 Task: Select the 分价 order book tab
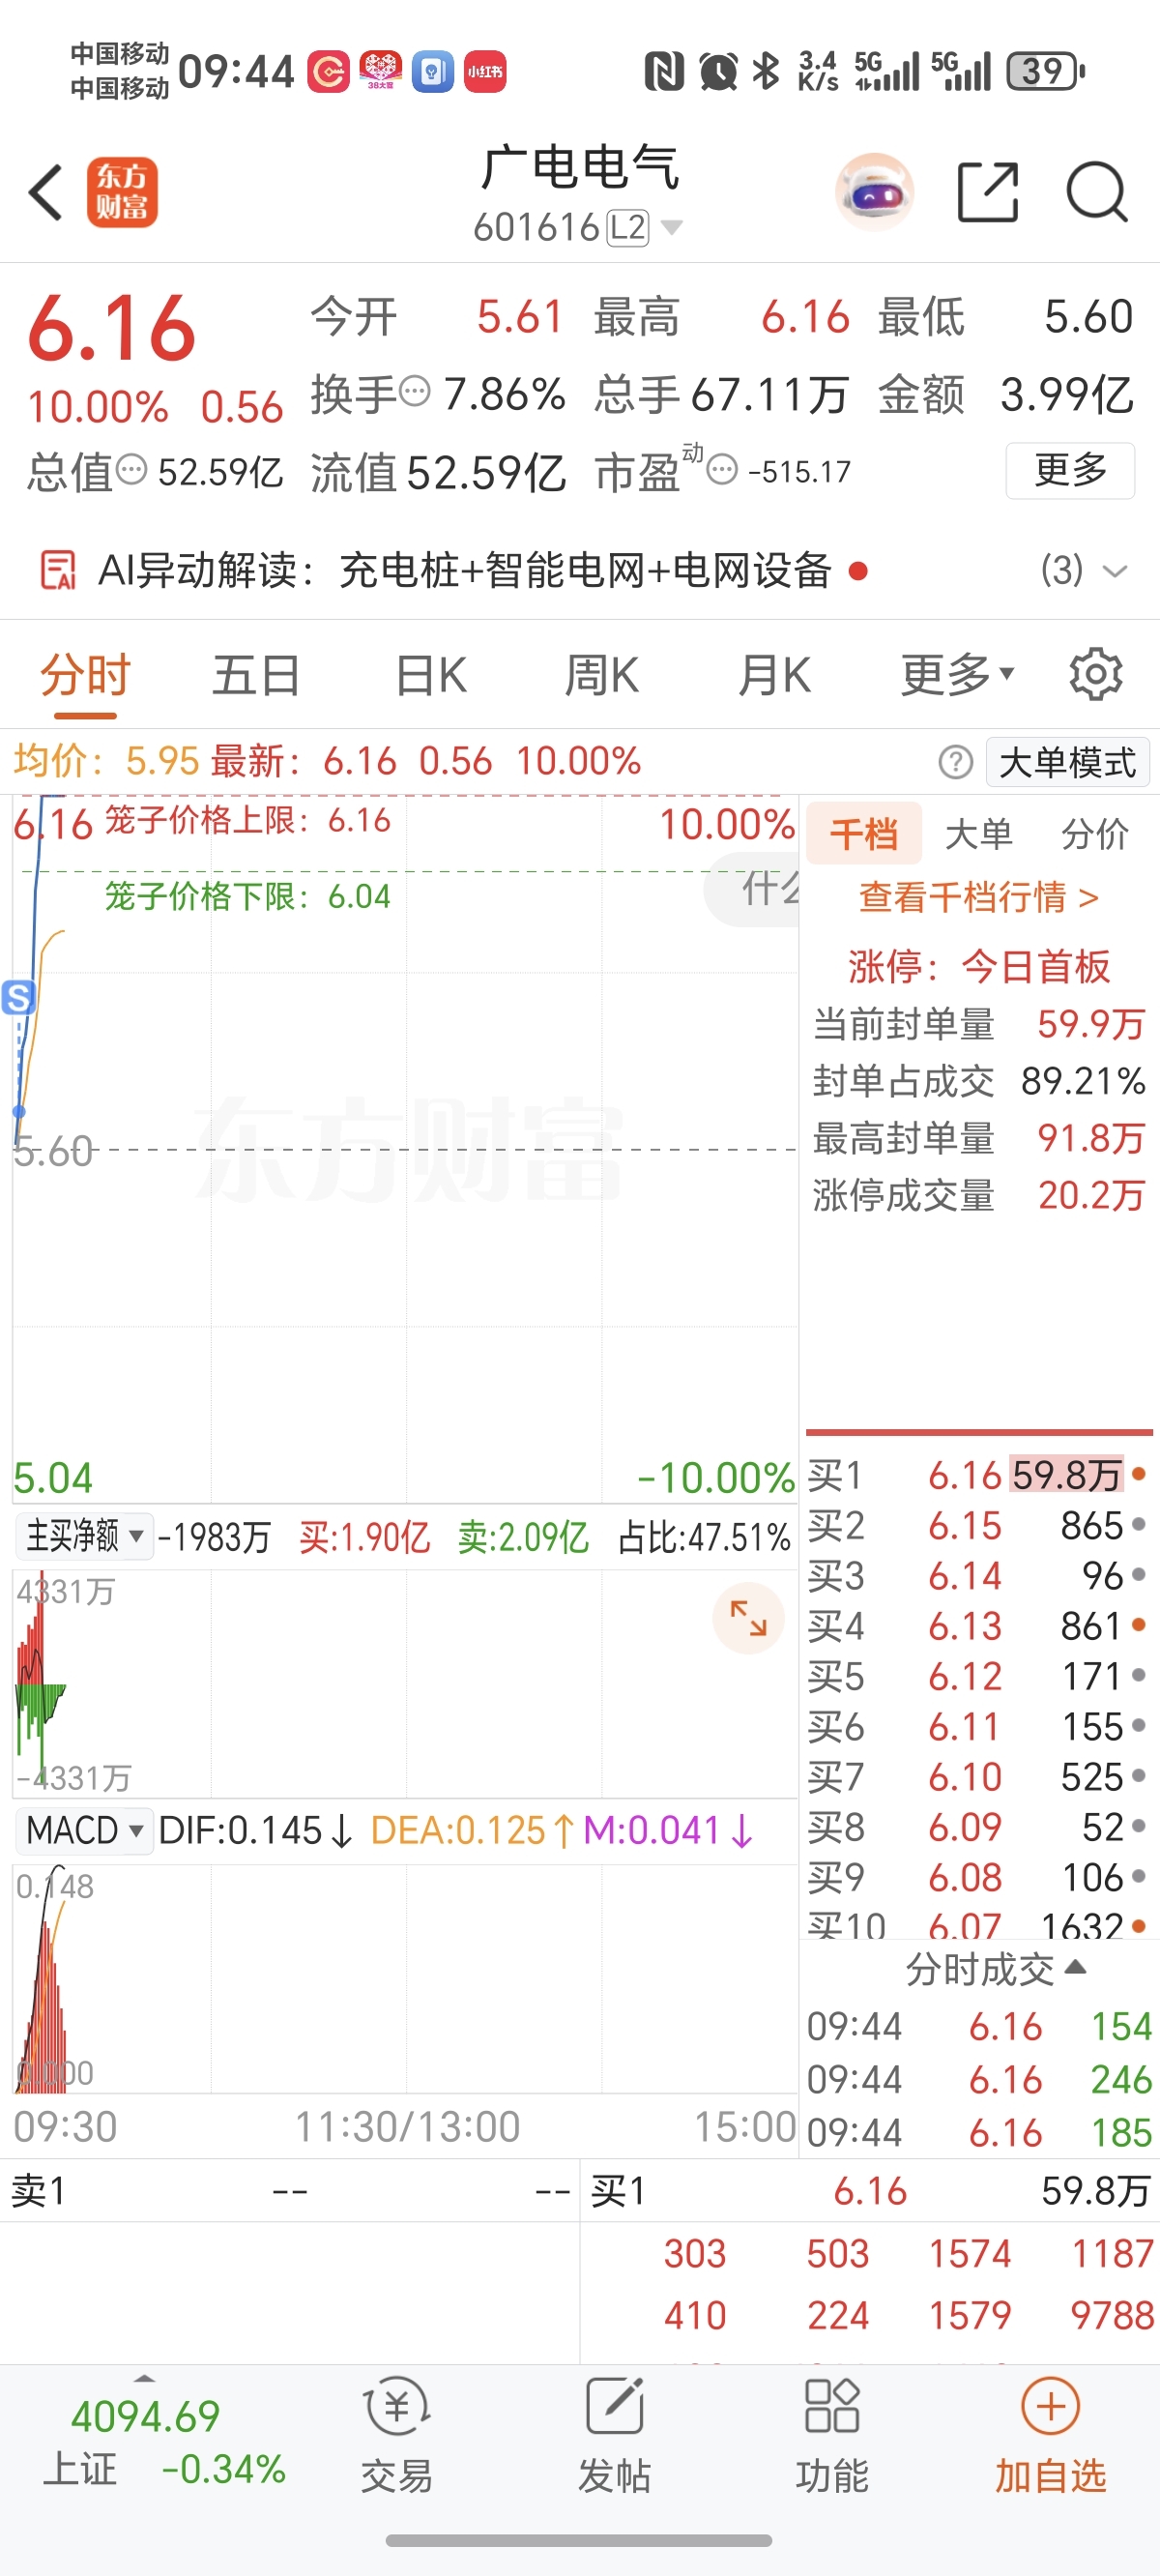point(1095,833)
